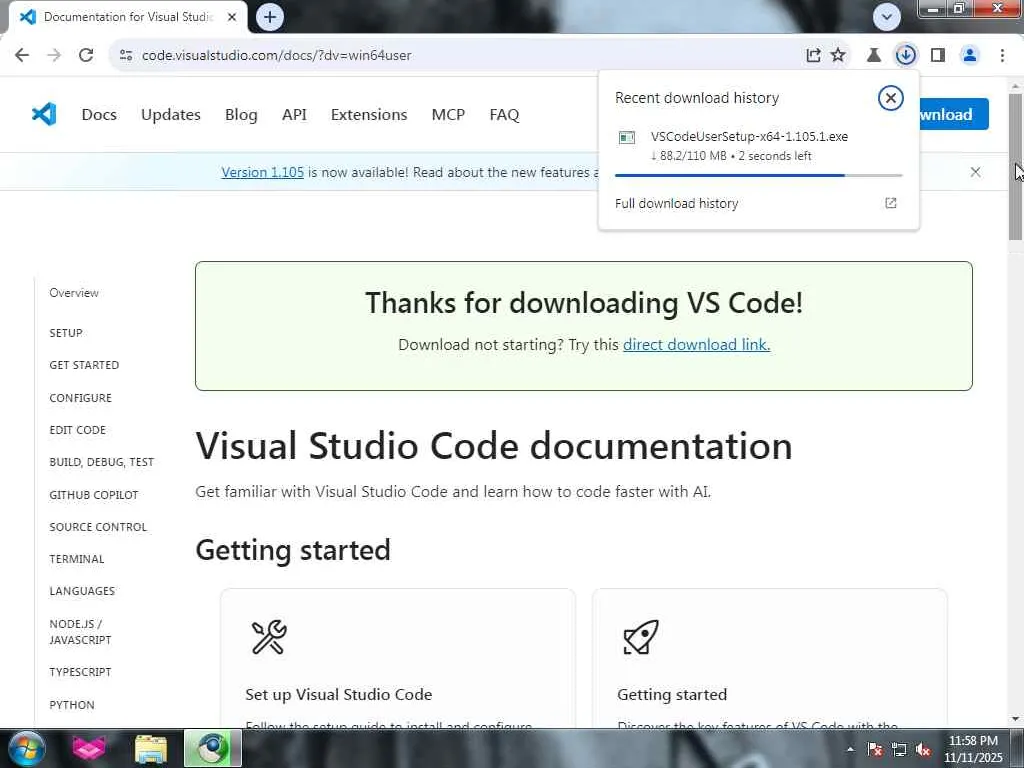1024x768 pixels.
Task: Open File Explorer from taskbar
Action: tap(151, 748)
